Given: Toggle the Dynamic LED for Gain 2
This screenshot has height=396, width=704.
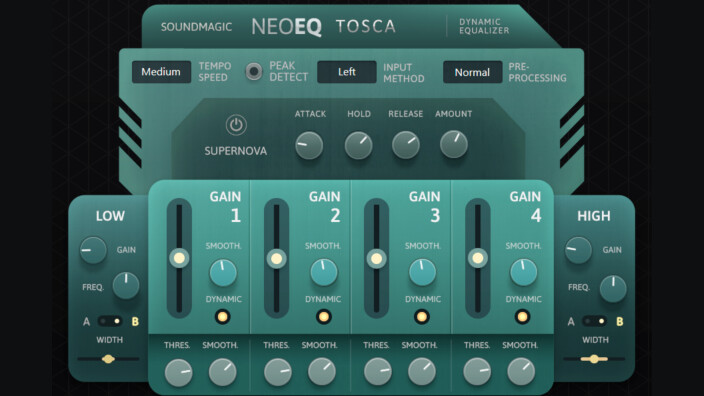Looking at the screenshot, I should point(323,317).
